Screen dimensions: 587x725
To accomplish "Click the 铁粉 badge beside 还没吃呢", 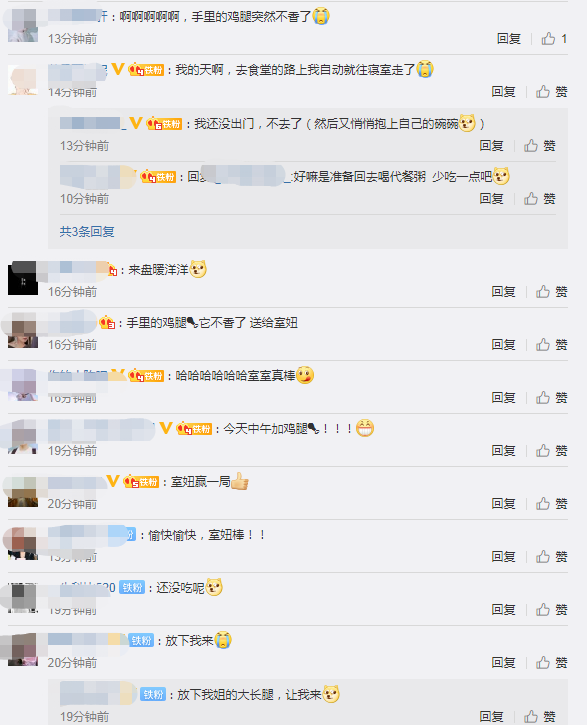I will [x=132, y=588].
